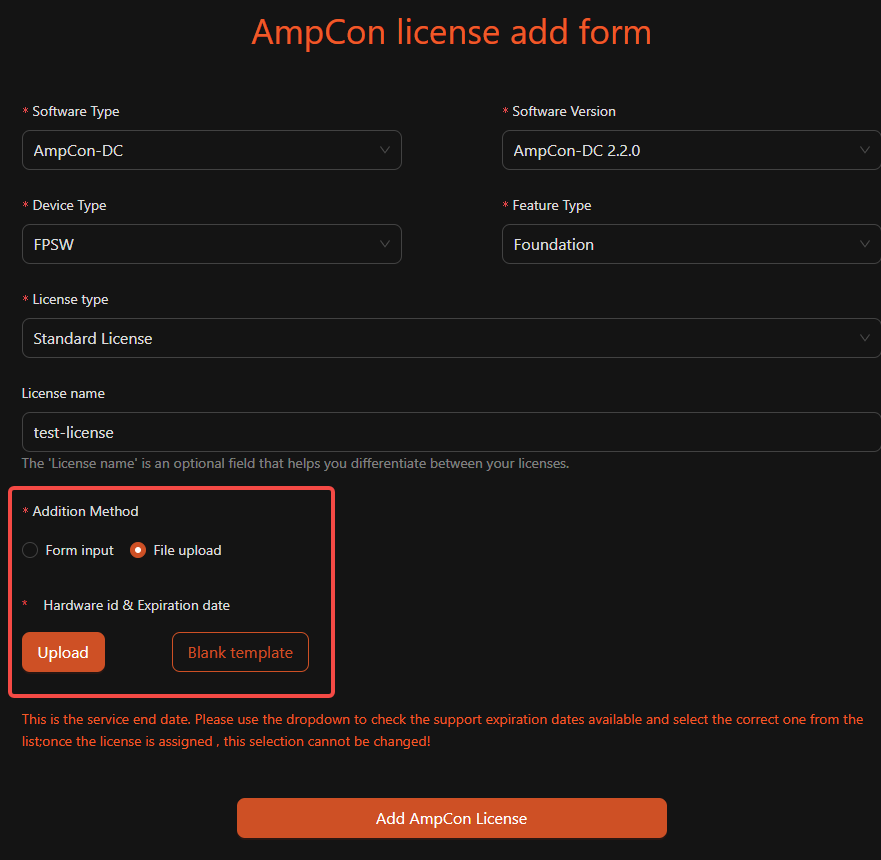Click the 'AmpCon license add form' heading

[x=451, y=32]
